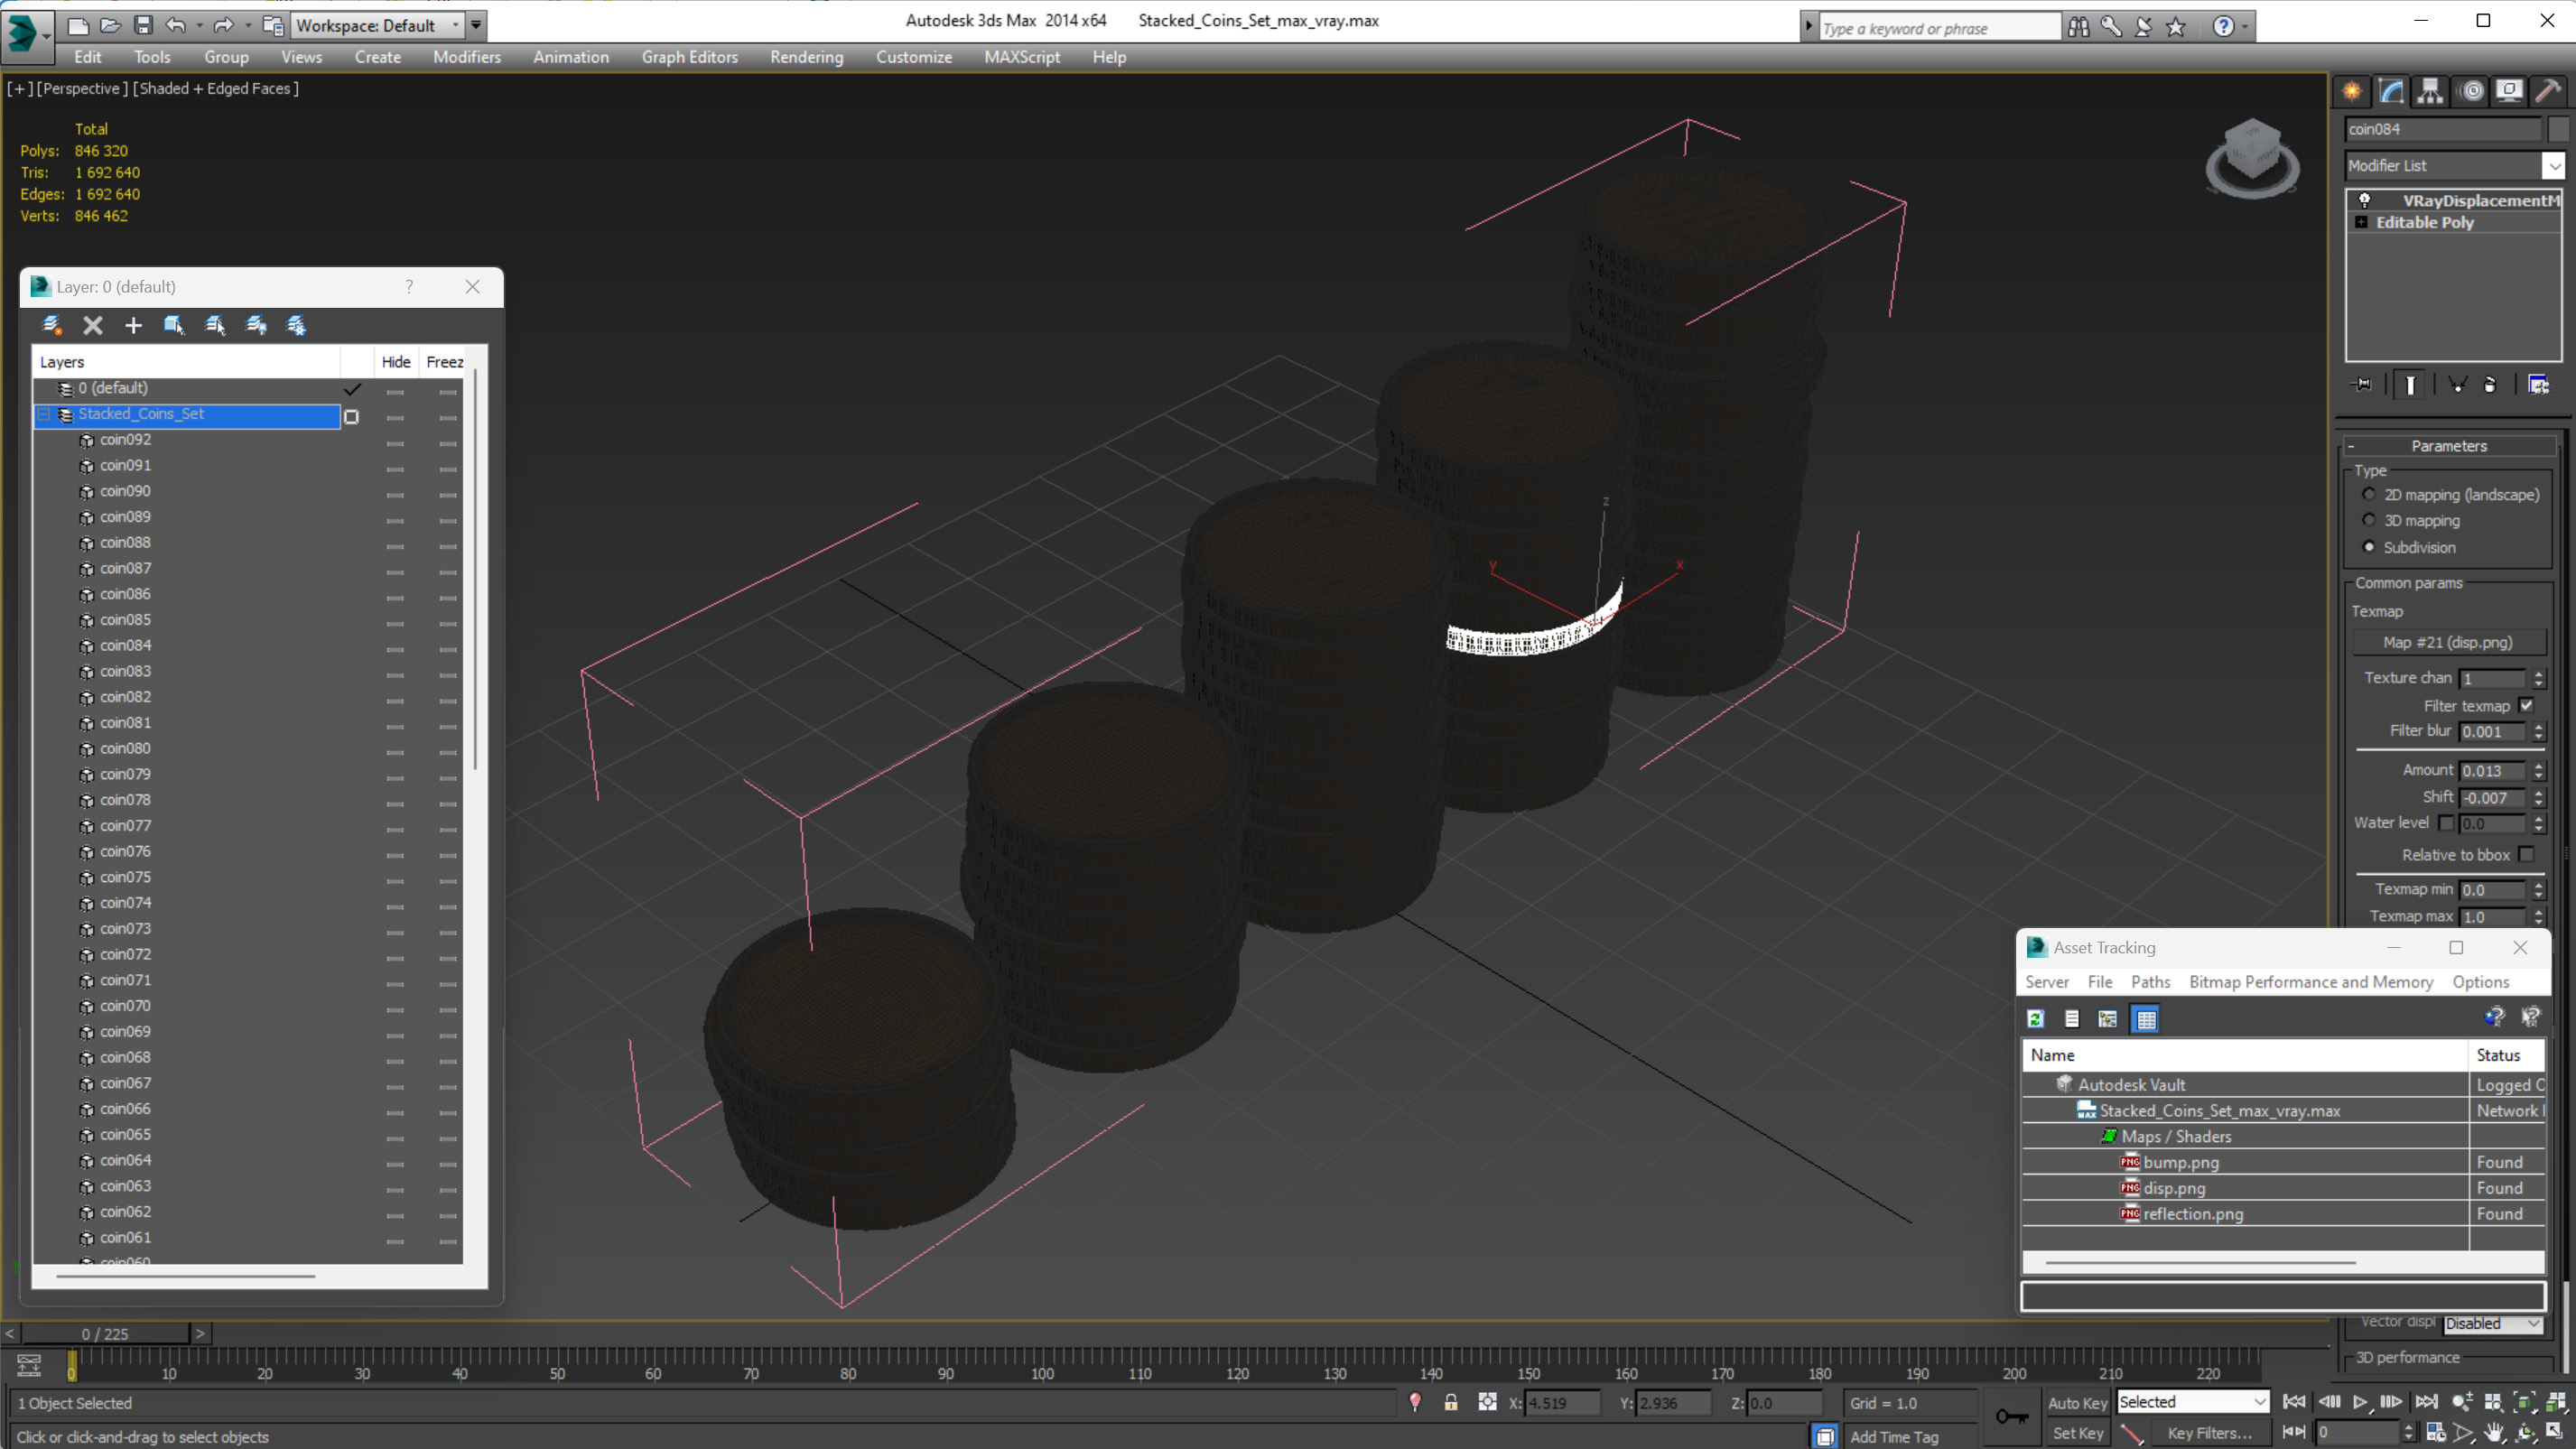Viewport: 2576px width, 1449px height.
Task: Expand the Editable Poly plus sign
Action: [x=2361, y=222]
